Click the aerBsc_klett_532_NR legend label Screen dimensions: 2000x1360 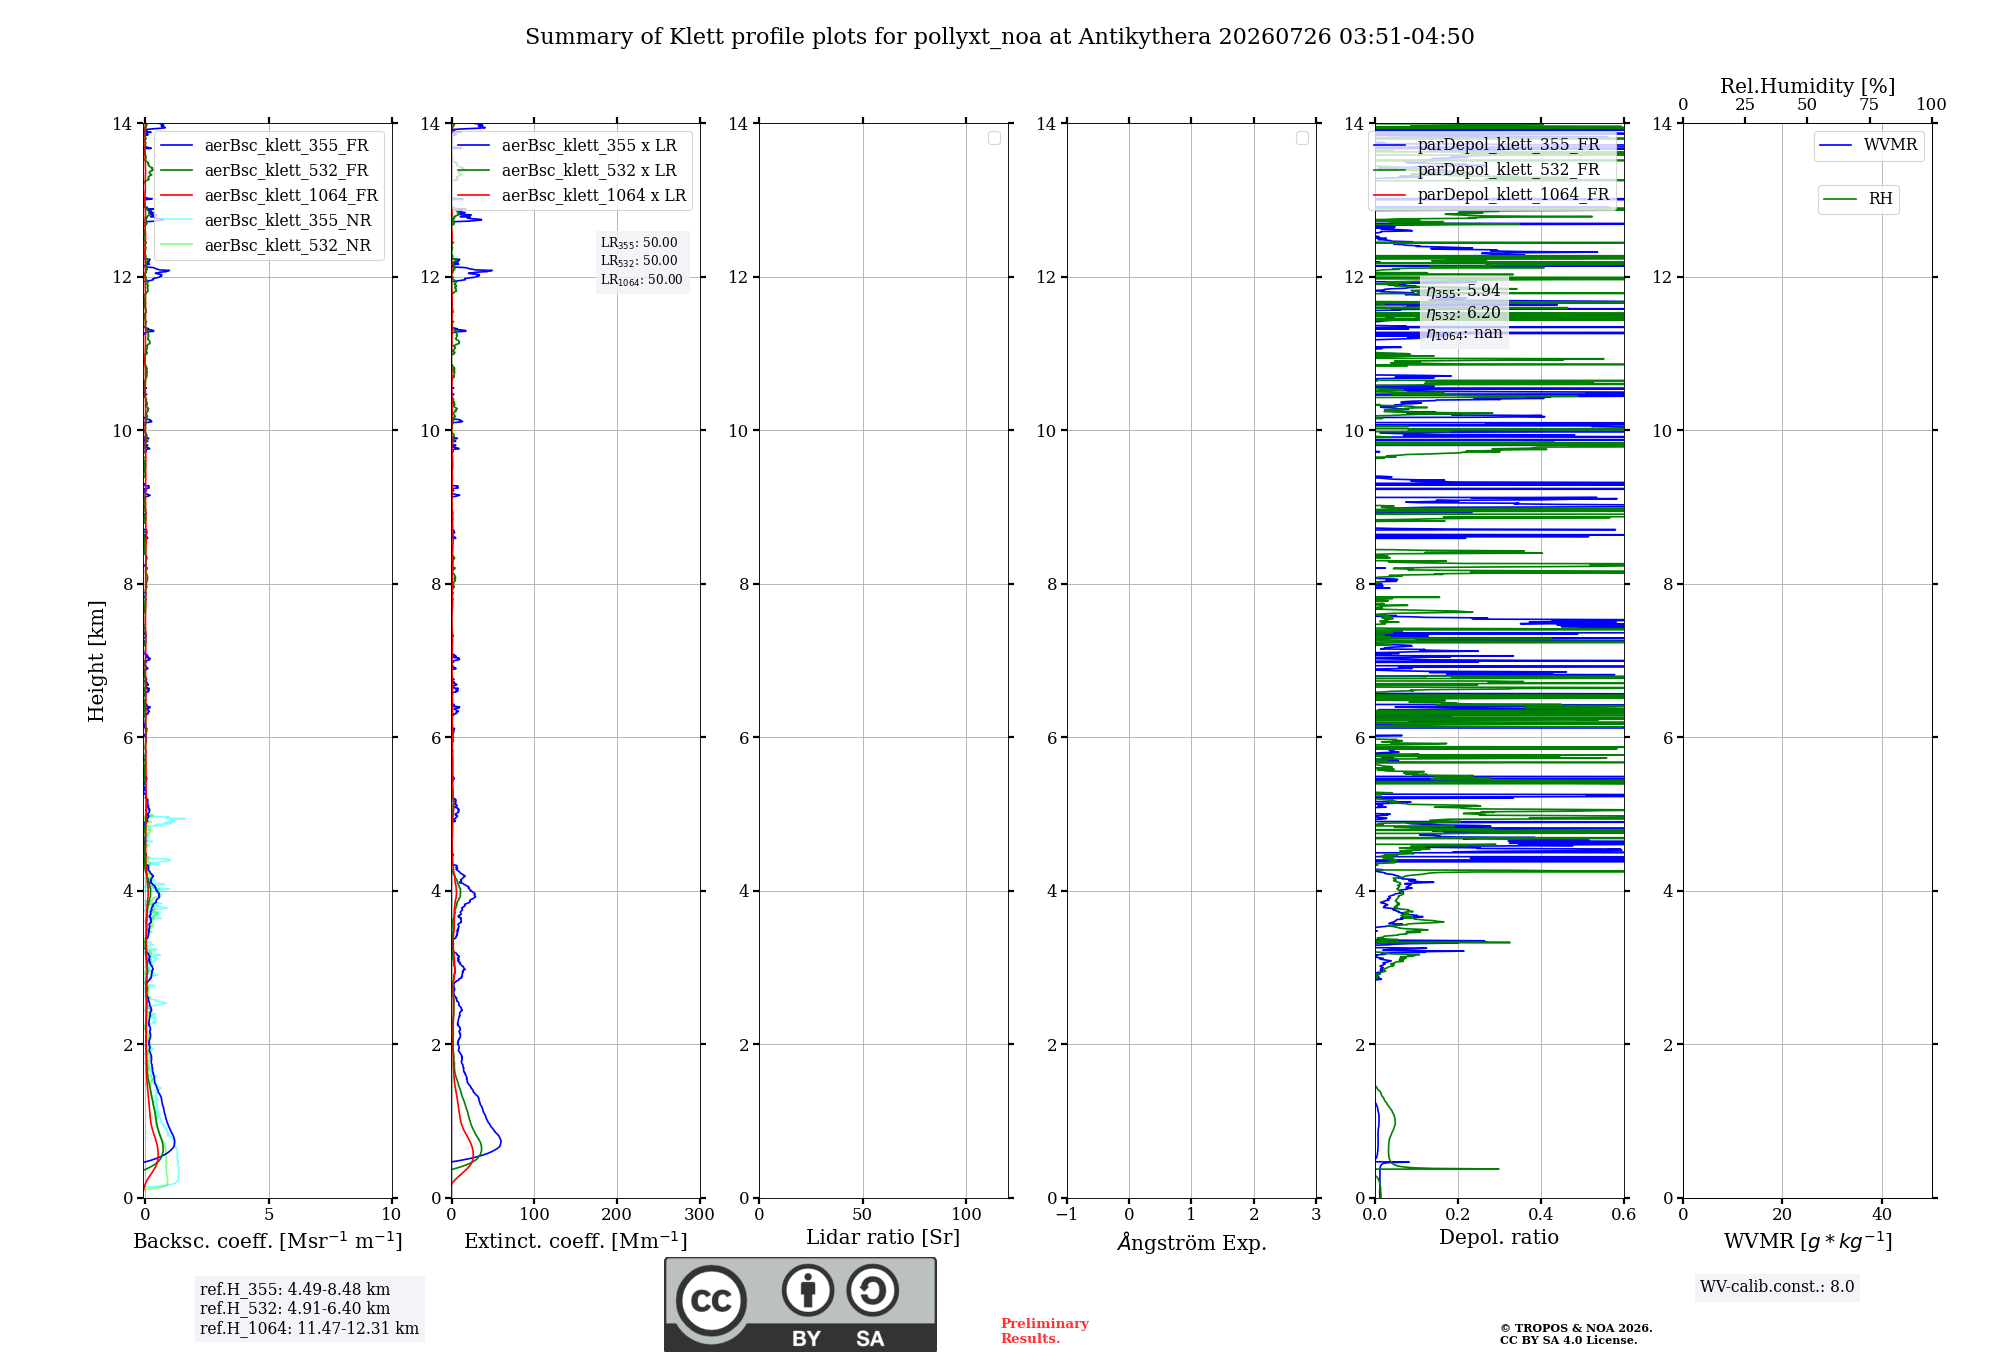coord(288,246)
